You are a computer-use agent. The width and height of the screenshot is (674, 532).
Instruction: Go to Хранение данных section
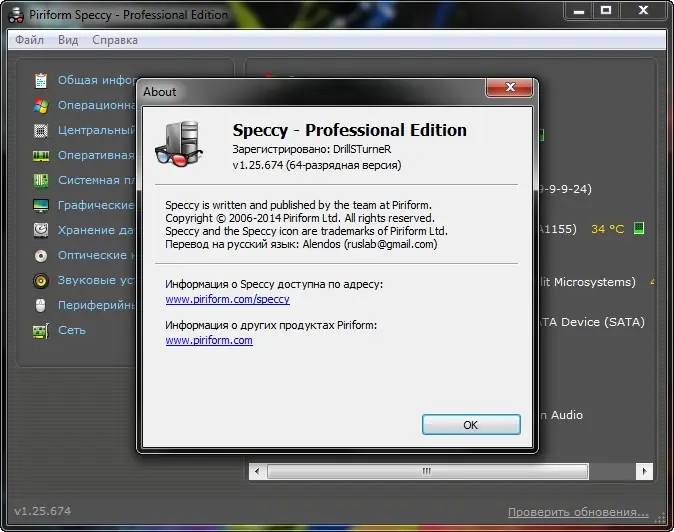[97, 230]
